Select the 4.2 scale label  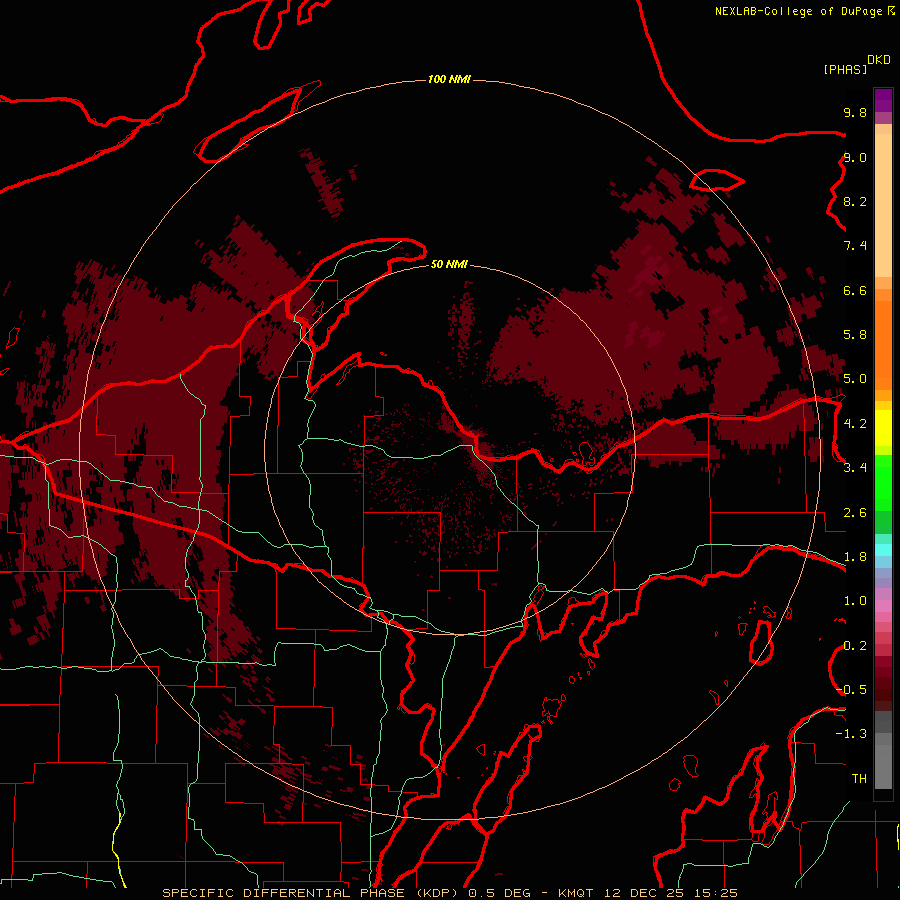pyautogui.click(x=855, y=424)
